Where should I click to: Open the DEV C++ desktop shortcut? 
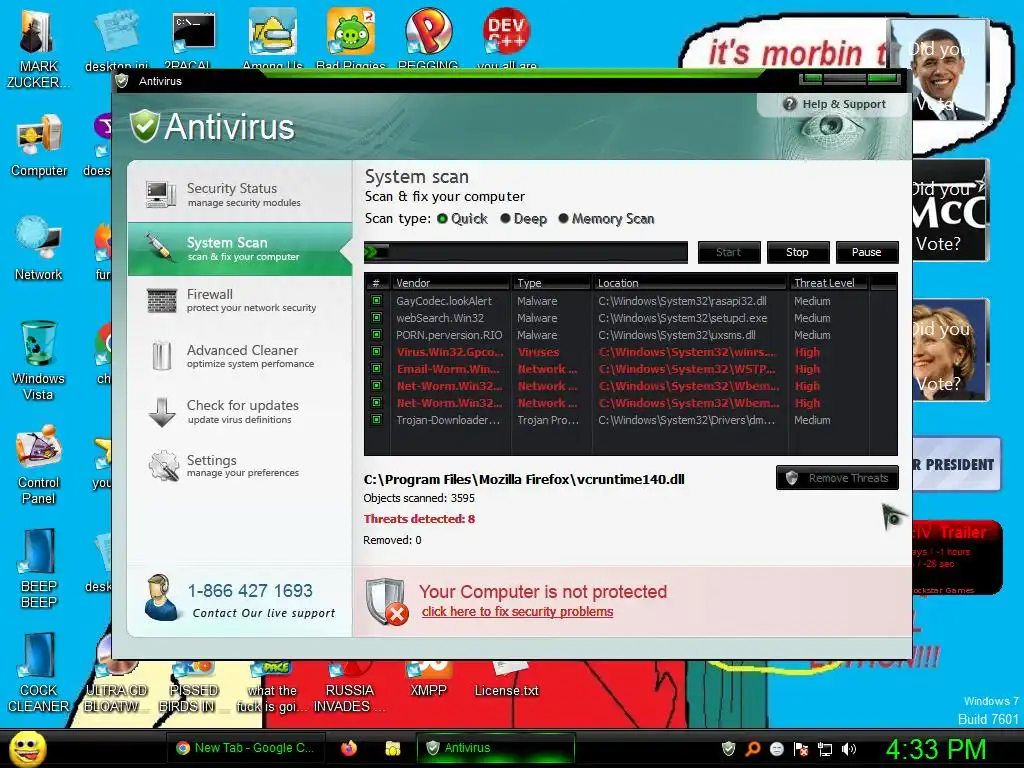click(507, 38)
